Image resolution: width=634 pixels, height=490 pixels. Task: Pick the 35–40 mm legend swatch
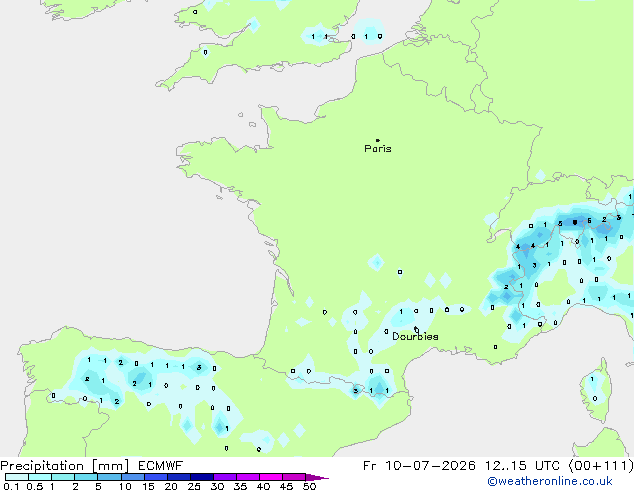click(247, 477)
